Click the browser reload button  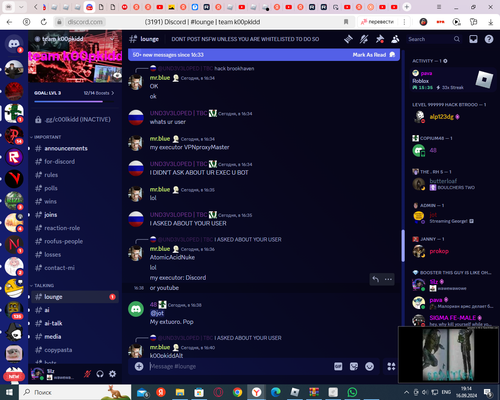pos(44,22)
